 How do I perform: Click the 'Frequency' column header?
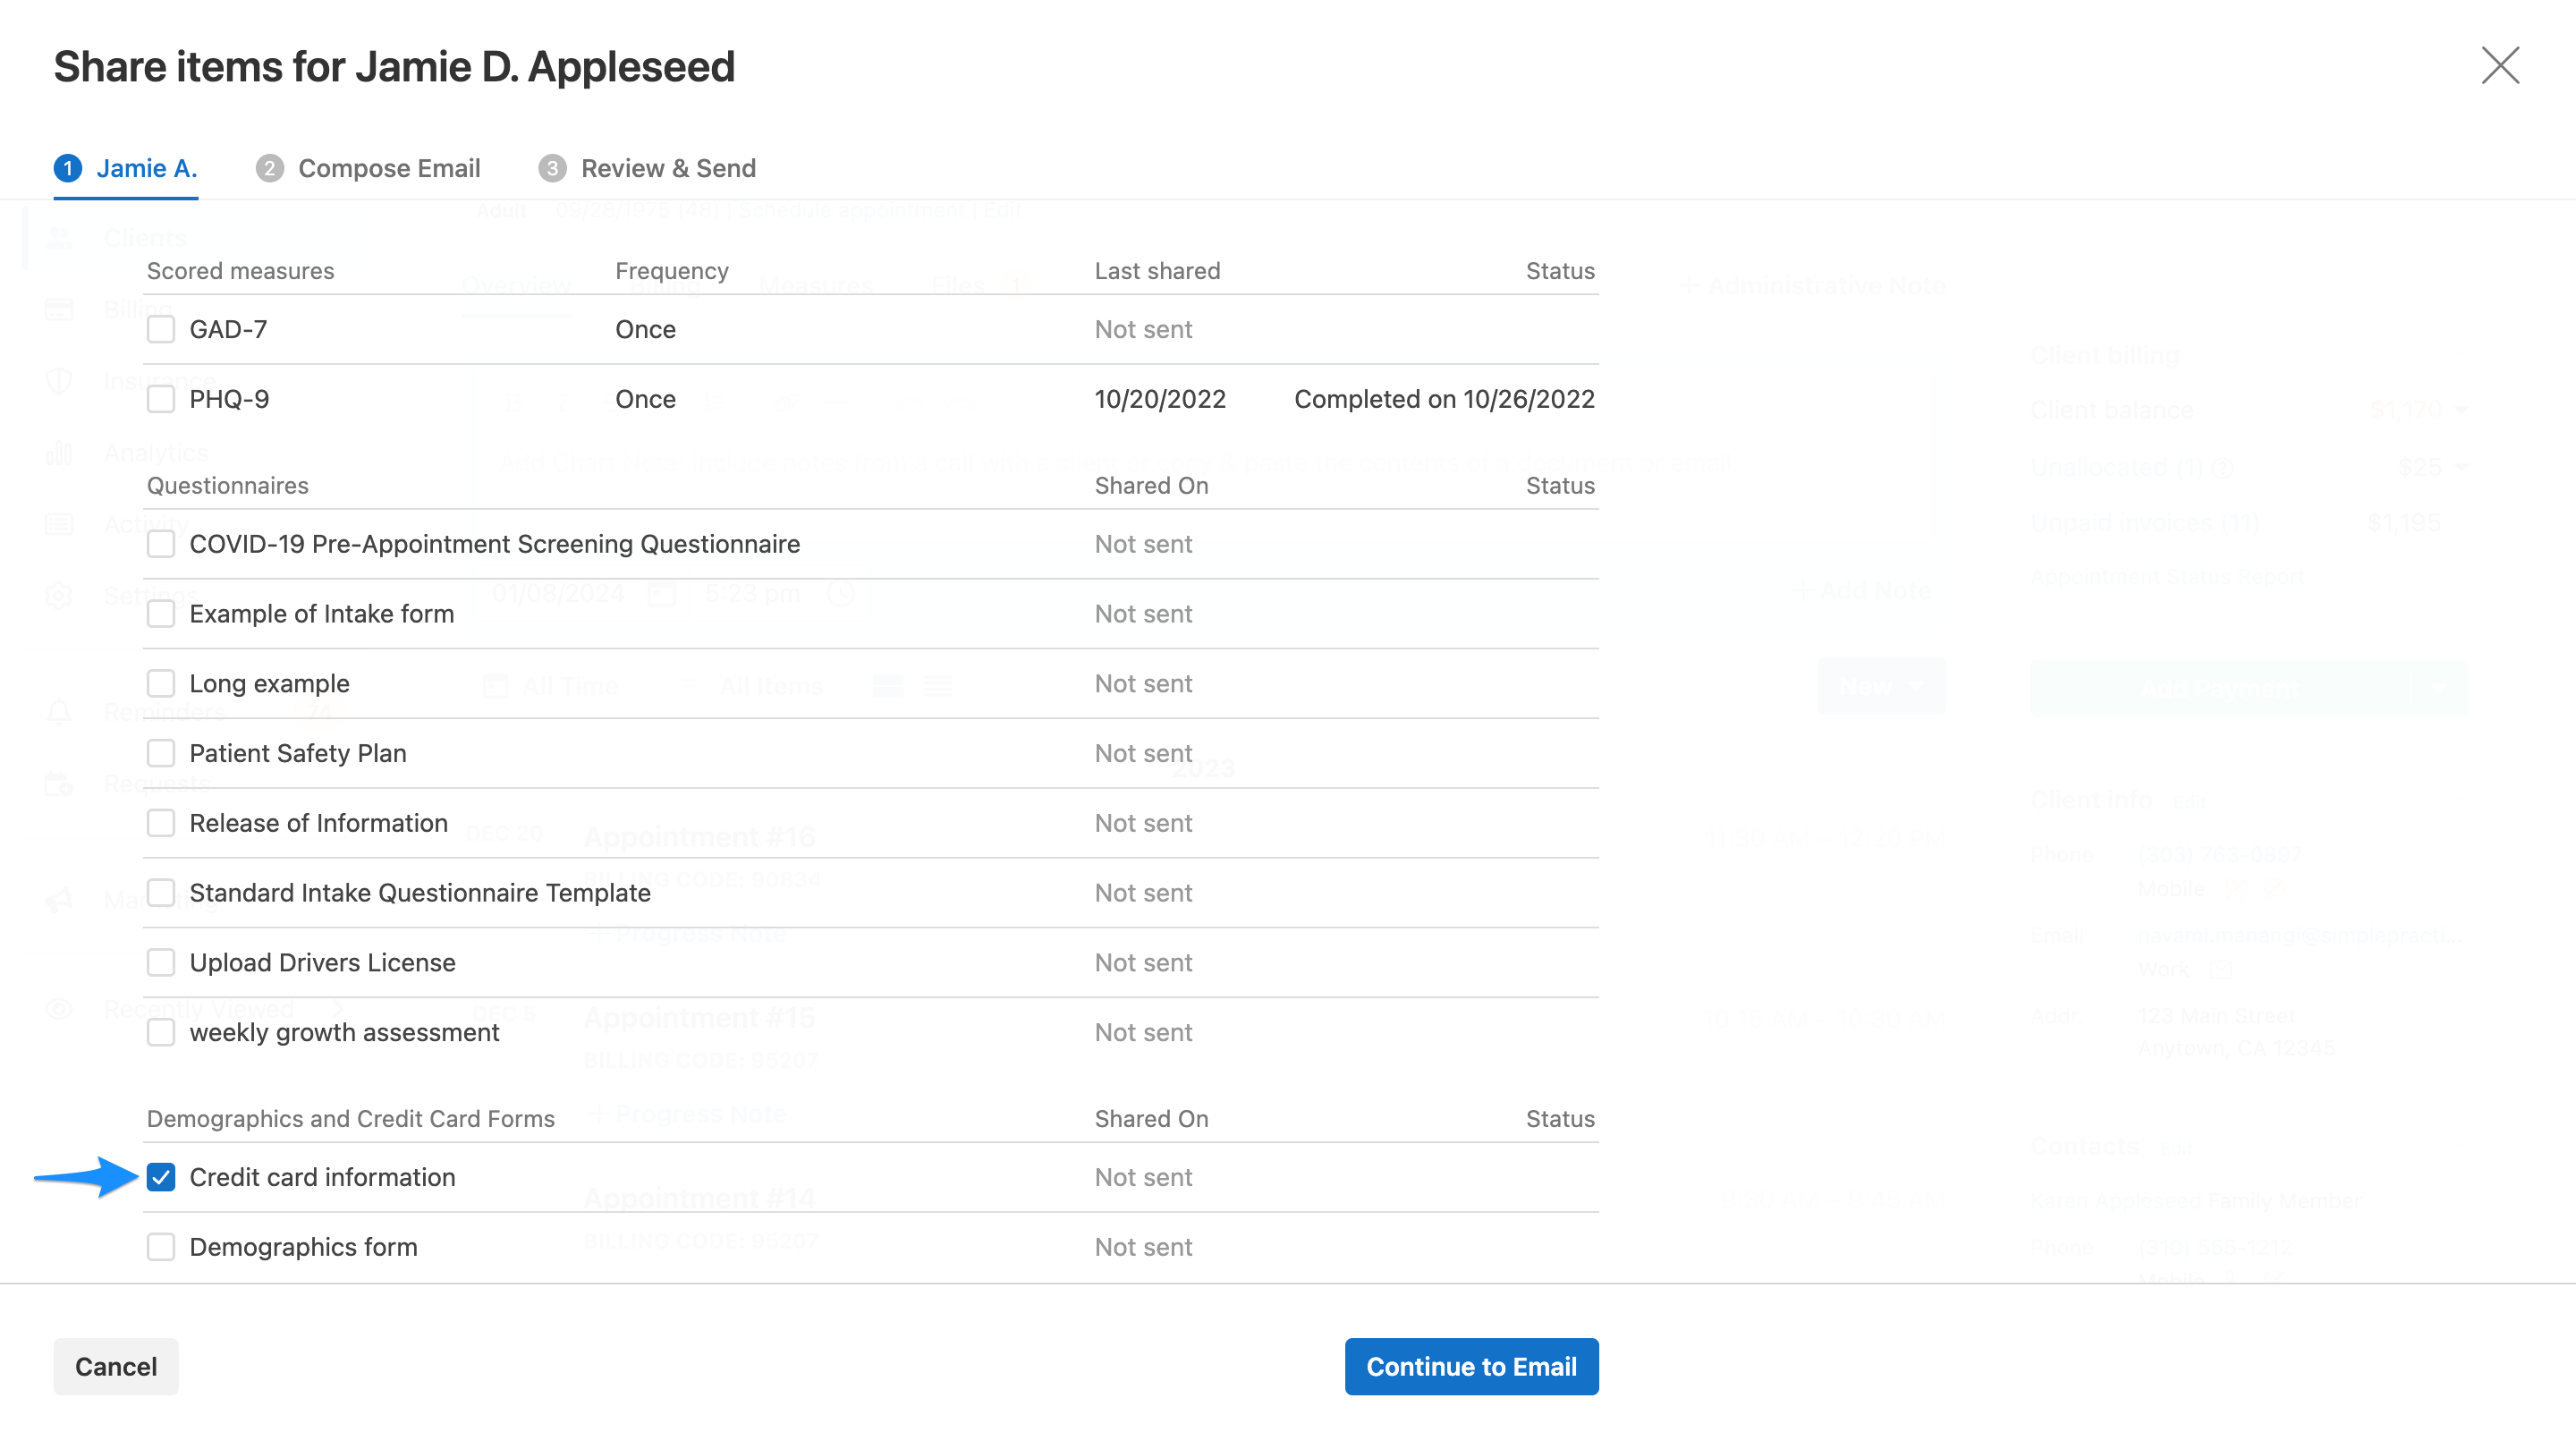672,271
